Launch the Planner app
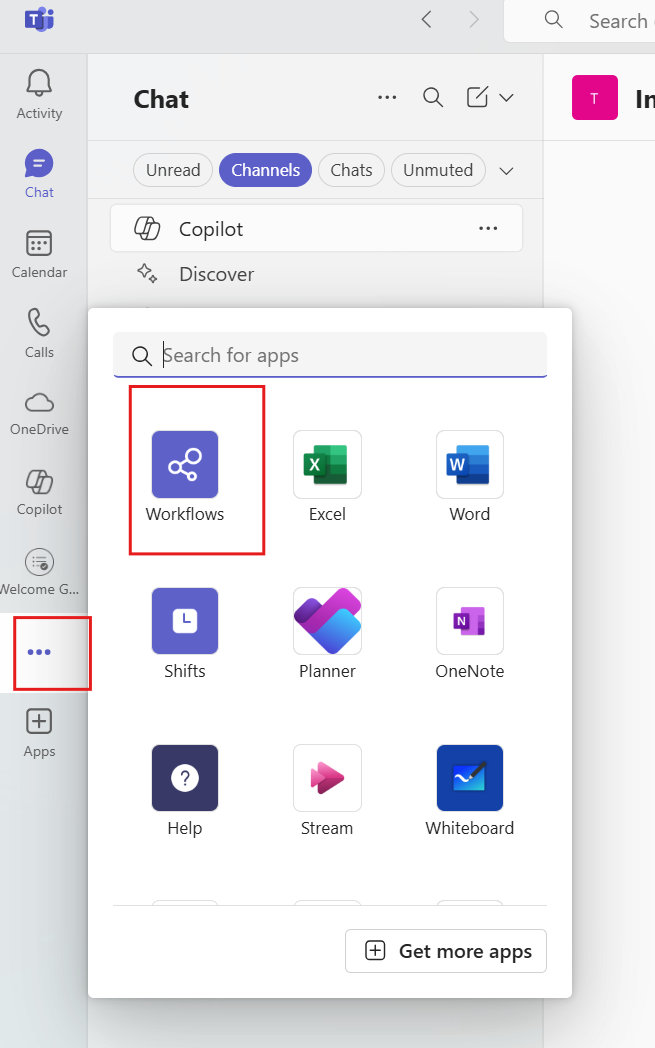The width and height of the screenshot is (655, 1048). click(327, 633)
